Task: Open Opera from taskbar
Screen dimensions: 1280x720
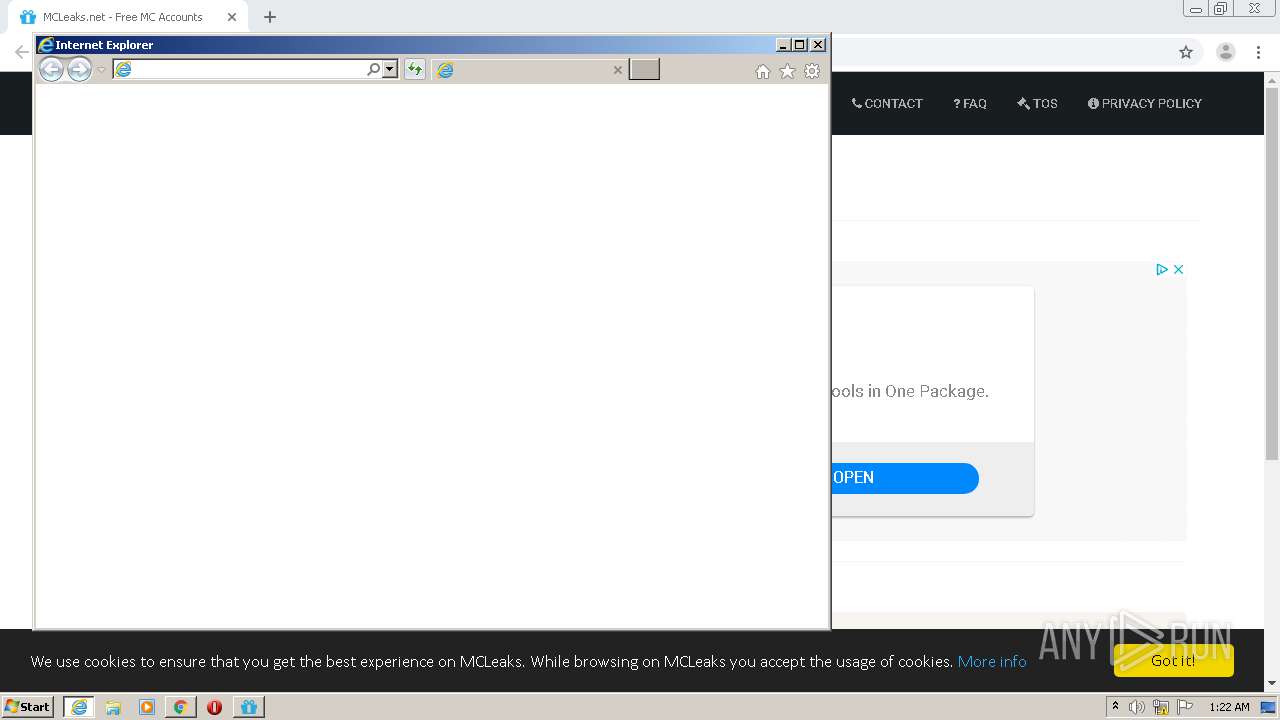Action: point(214,707)
